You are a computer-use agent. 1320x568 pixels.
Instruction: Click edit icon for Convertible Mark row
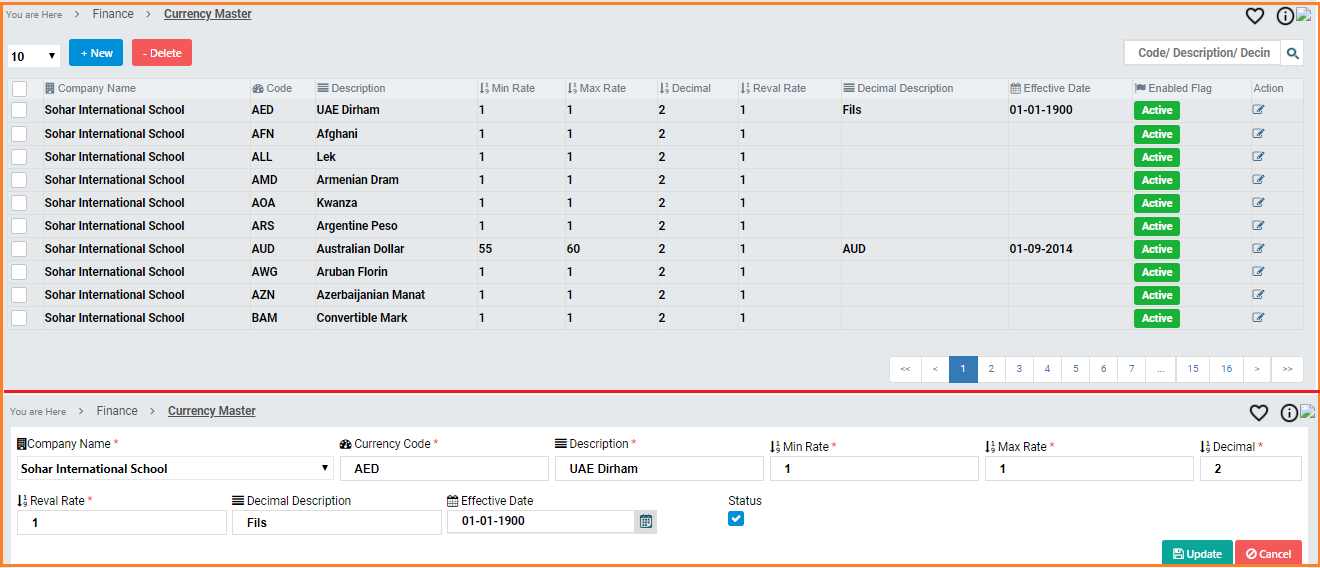[x=1259, y=318]
